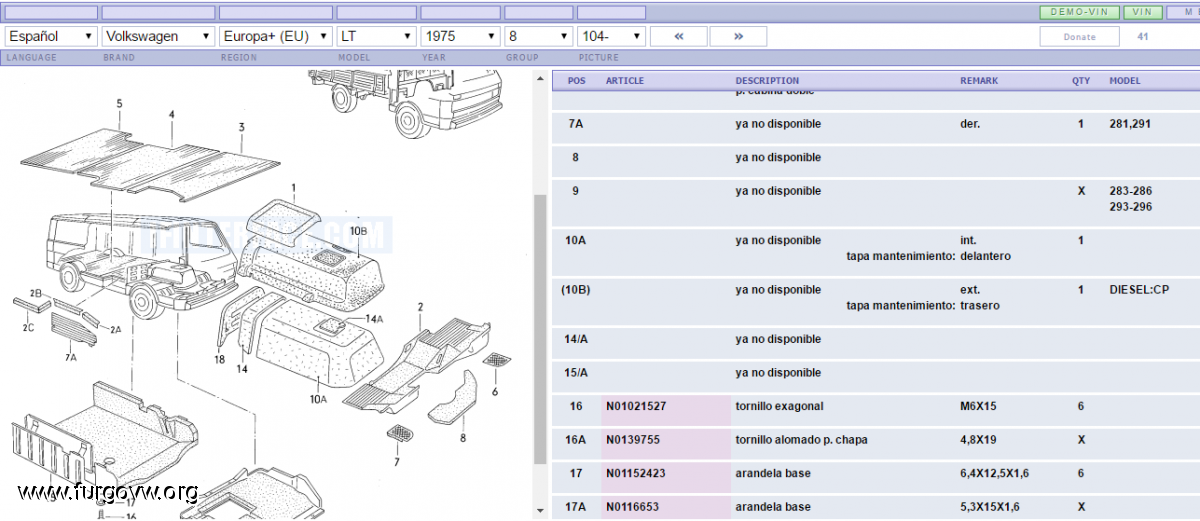This screenshot has height=521, width=1200.
Task: Click diagram callout 2C
Action: [x=28, y=328]
